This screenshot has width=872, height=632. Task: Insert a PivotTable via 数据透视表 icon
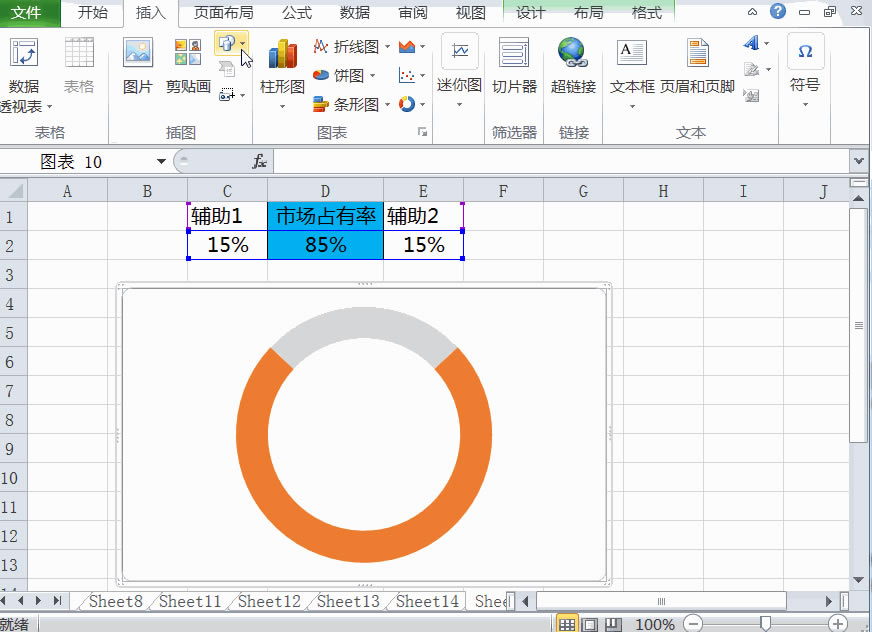point(24,53)
